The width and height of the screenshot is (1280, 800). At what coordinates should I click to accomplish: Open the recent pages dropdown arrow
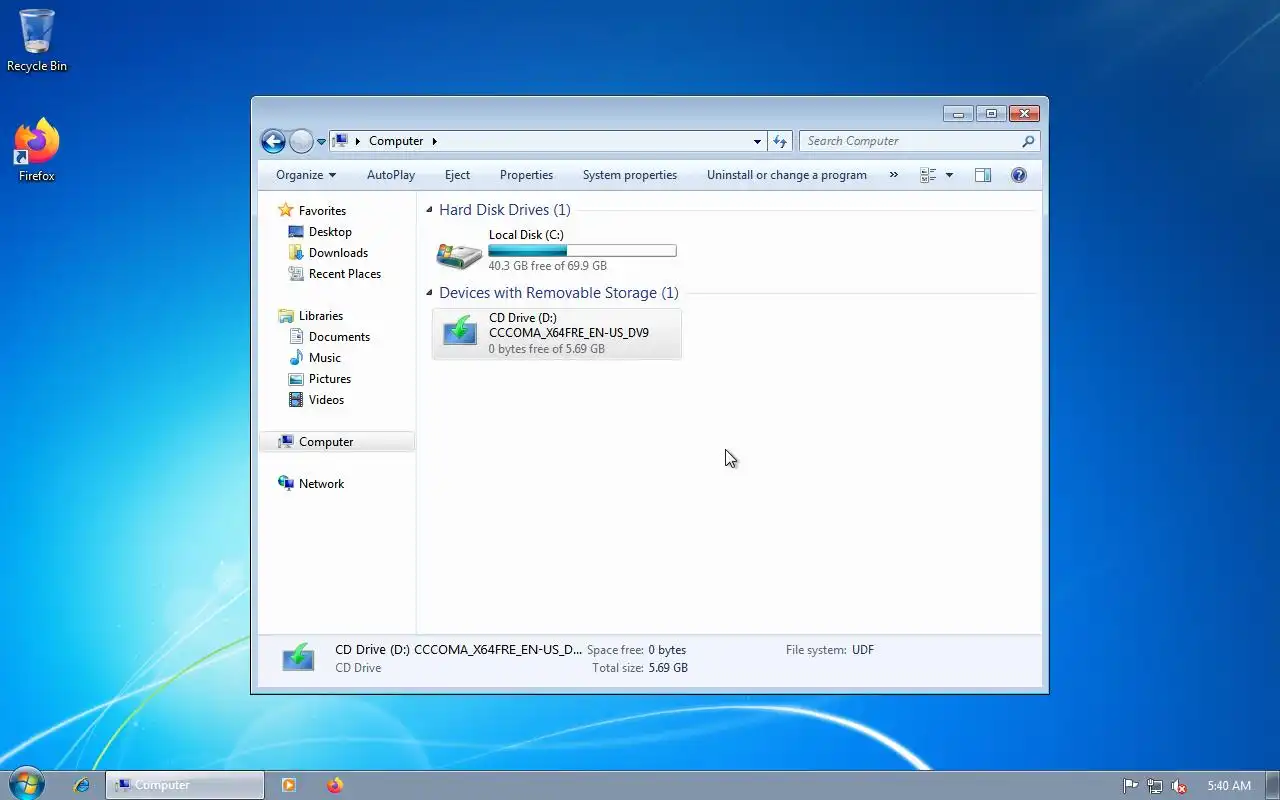tap(321, 142)
